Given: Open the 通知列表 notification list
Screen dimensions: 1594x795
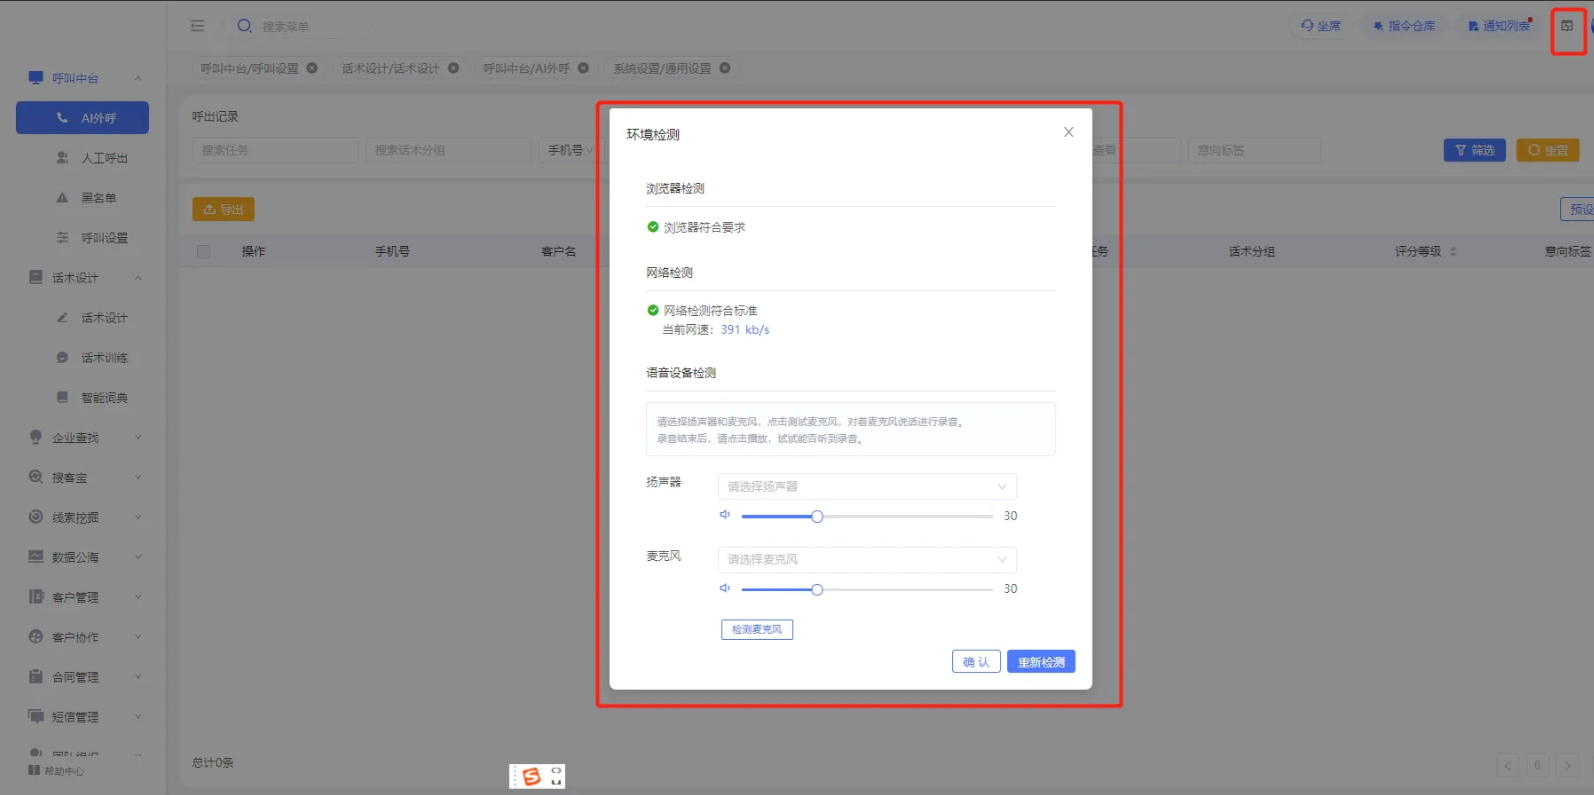Looking at the screenshot, I should tap(1499, 26).
